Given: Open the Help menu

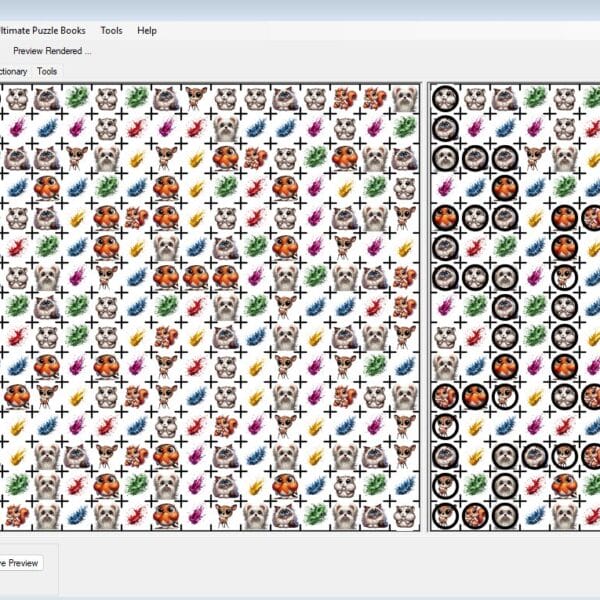Looking at the screenshot, I should click(x=147, y=30).
